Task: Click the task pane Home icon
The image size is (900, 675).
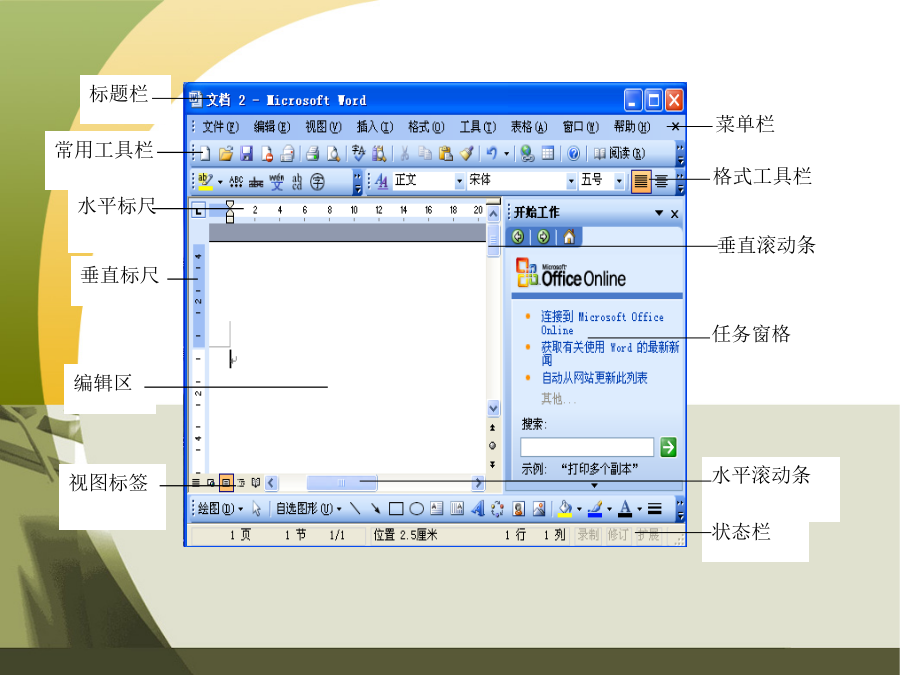Action: [569, 236]
